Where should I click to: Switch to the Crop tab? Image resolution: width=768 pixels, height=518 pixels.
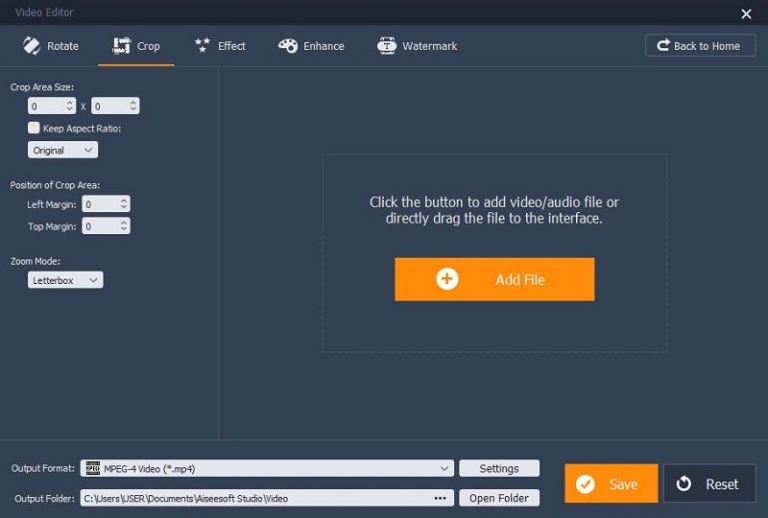coord(136,46)
